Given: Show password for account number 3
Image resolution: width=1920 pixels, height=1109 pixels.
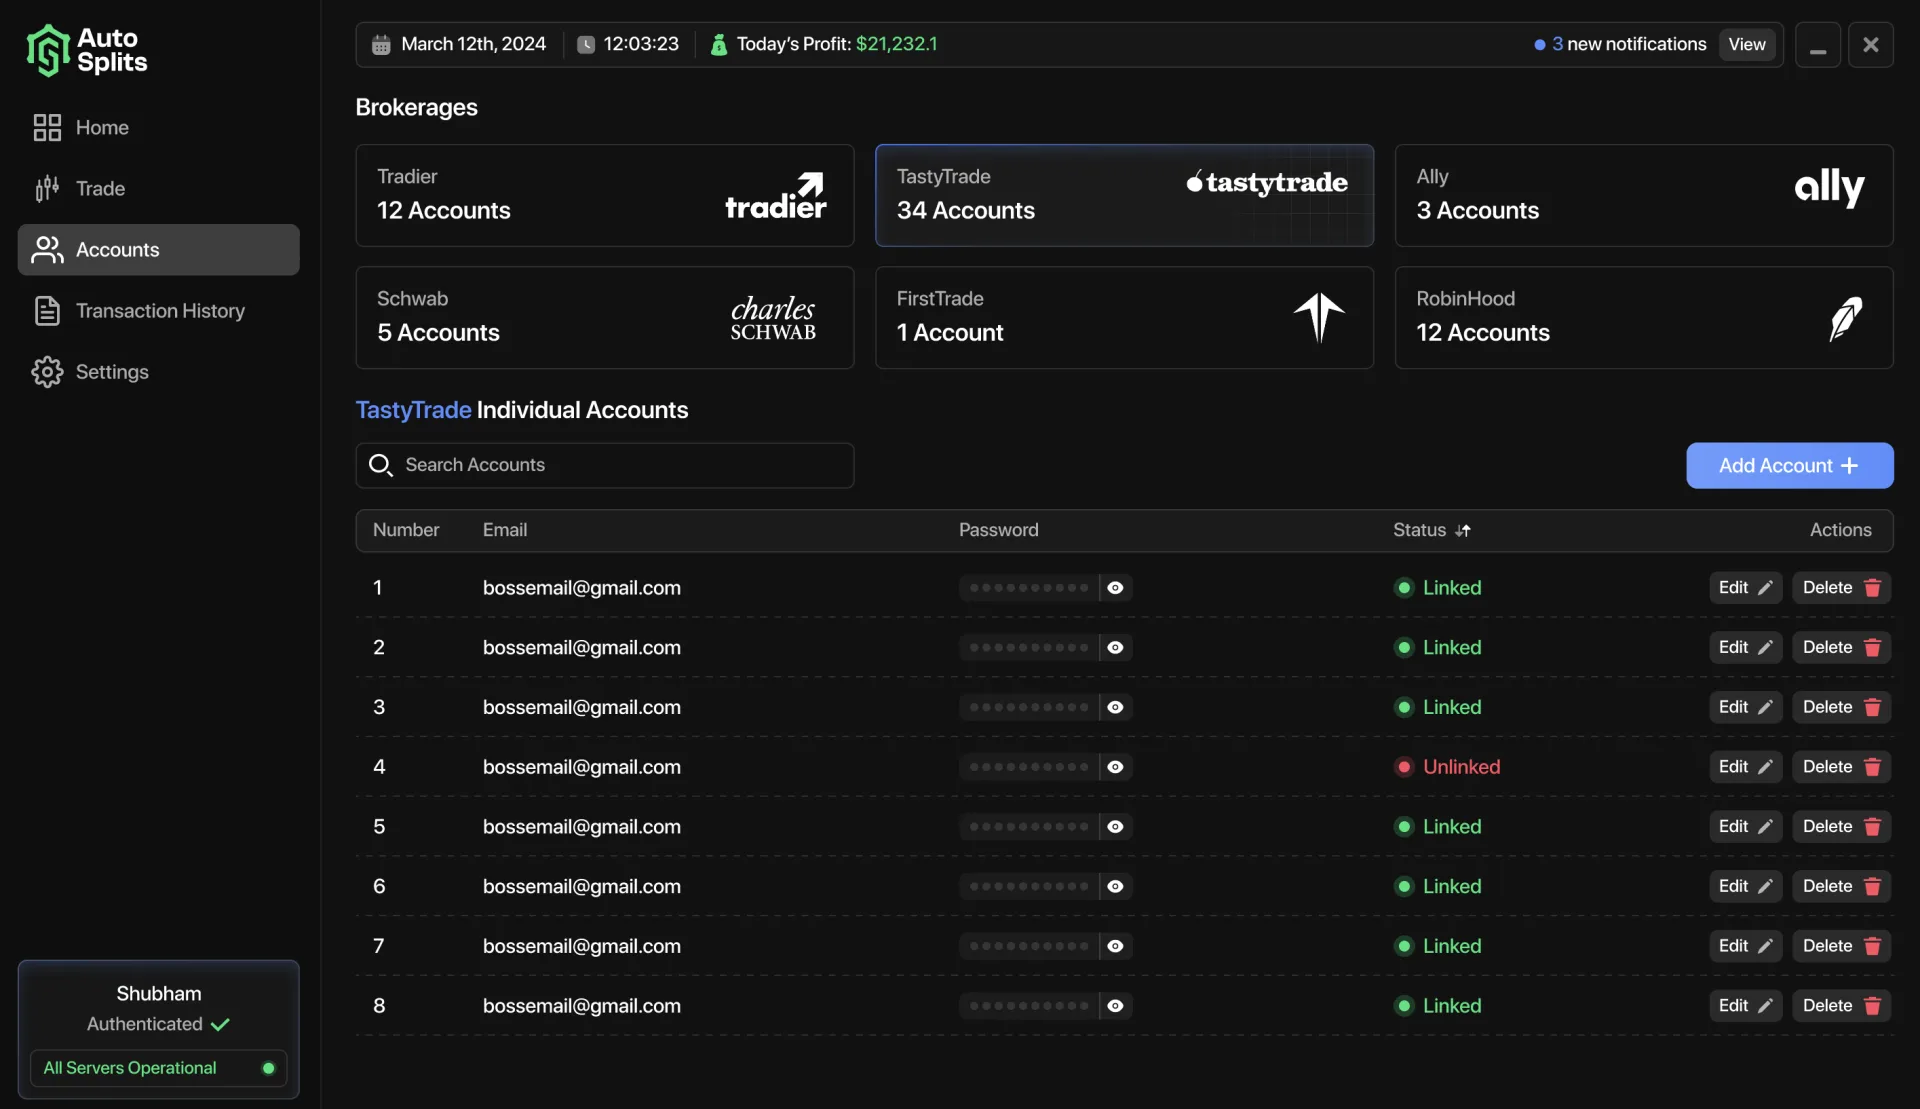Looking at the screenshot, I should [x=1115, y=707].
